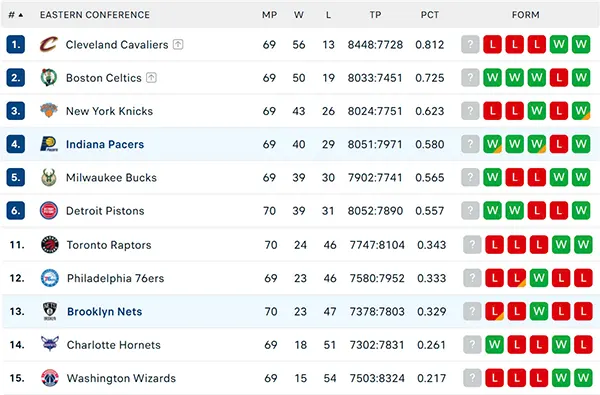The width and height of the screenshot is (600, 395).
Task: Click the Boston Celtics logo icon
Action: 49,78
